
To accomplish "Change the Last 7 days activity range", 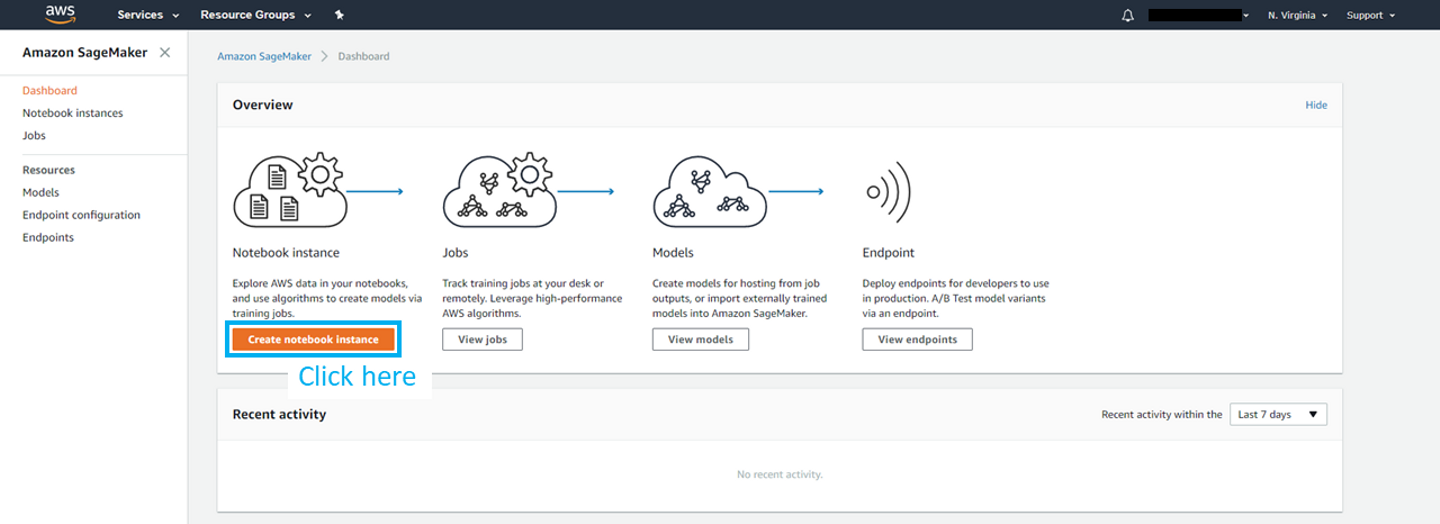I will 1278,414.
